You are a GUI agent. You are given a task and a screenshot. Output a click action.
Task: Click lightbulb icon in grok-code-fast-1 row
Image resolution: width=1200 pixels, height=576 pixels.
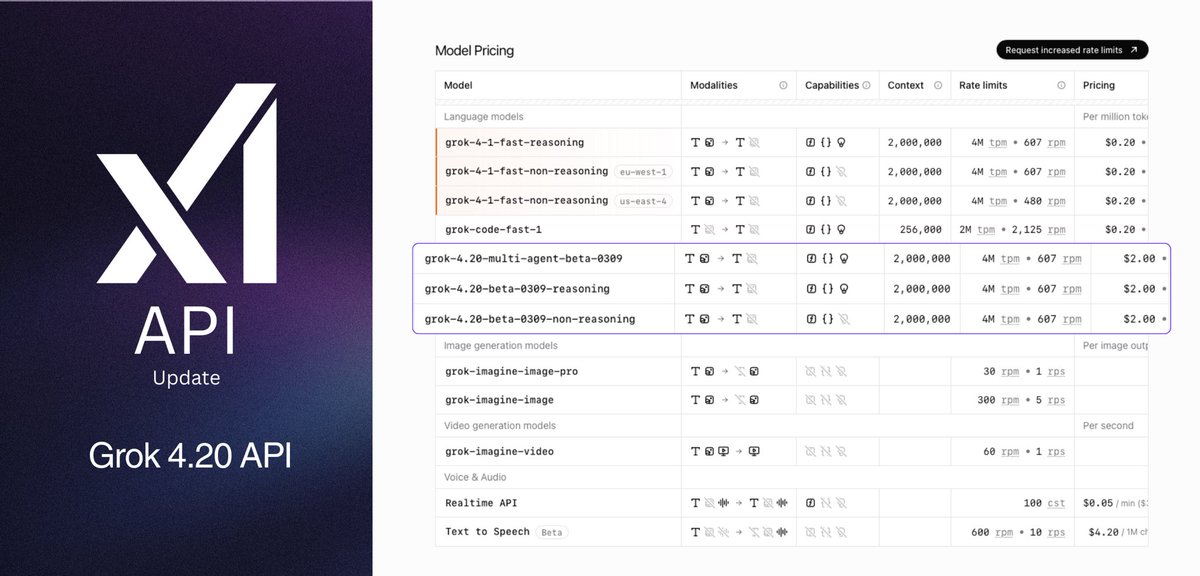pos(841,230)
